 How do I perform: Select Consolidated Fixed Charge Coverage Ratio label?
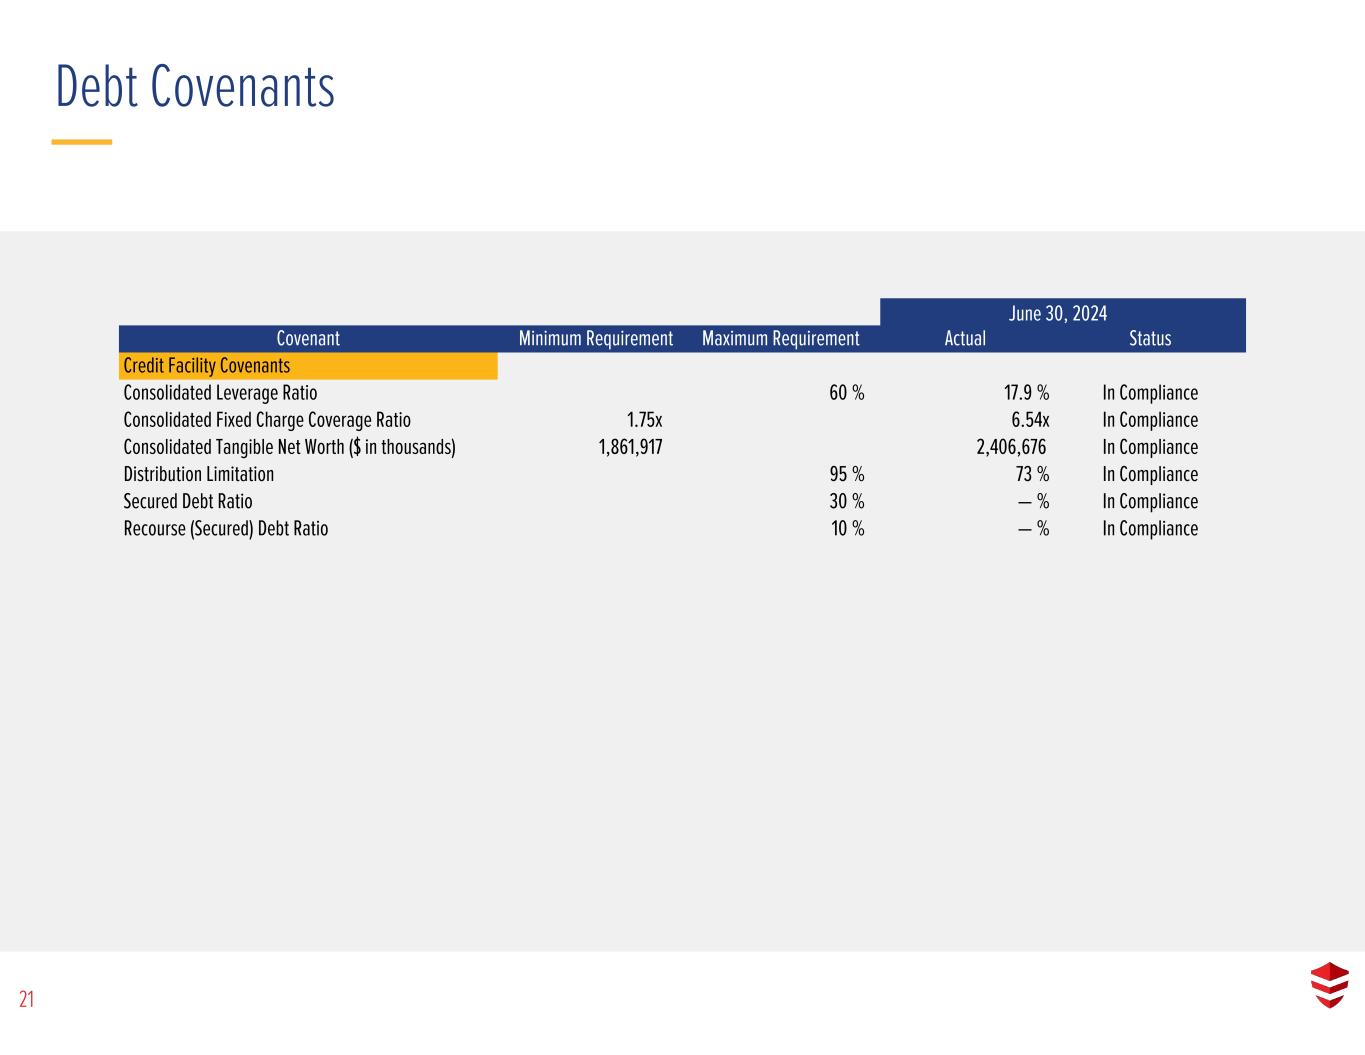click(267, 420)
